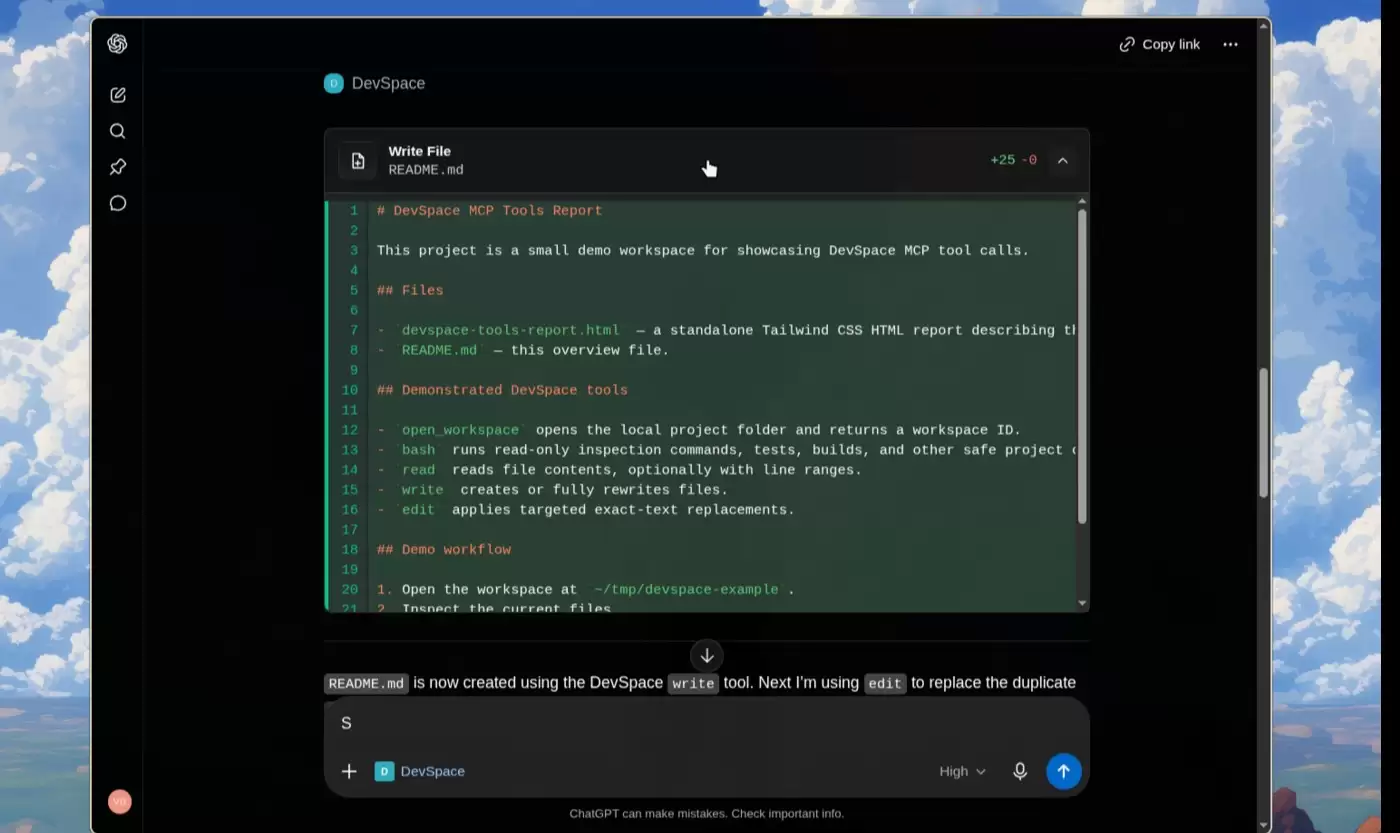1400x833 pixels.
Task: Click the +25 -0 diff stats
Action: [x=1013, y=160]
